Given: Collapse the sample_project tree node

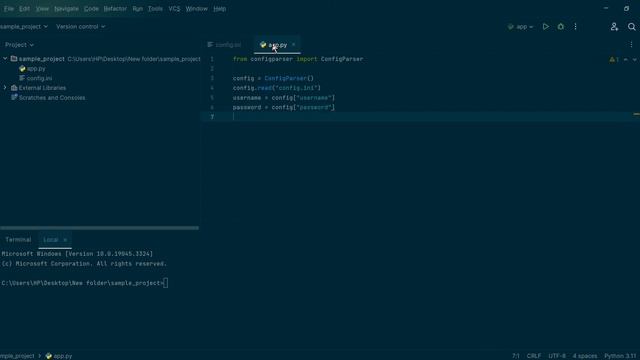Looking at the screenshot, I should tap(5, 59).
